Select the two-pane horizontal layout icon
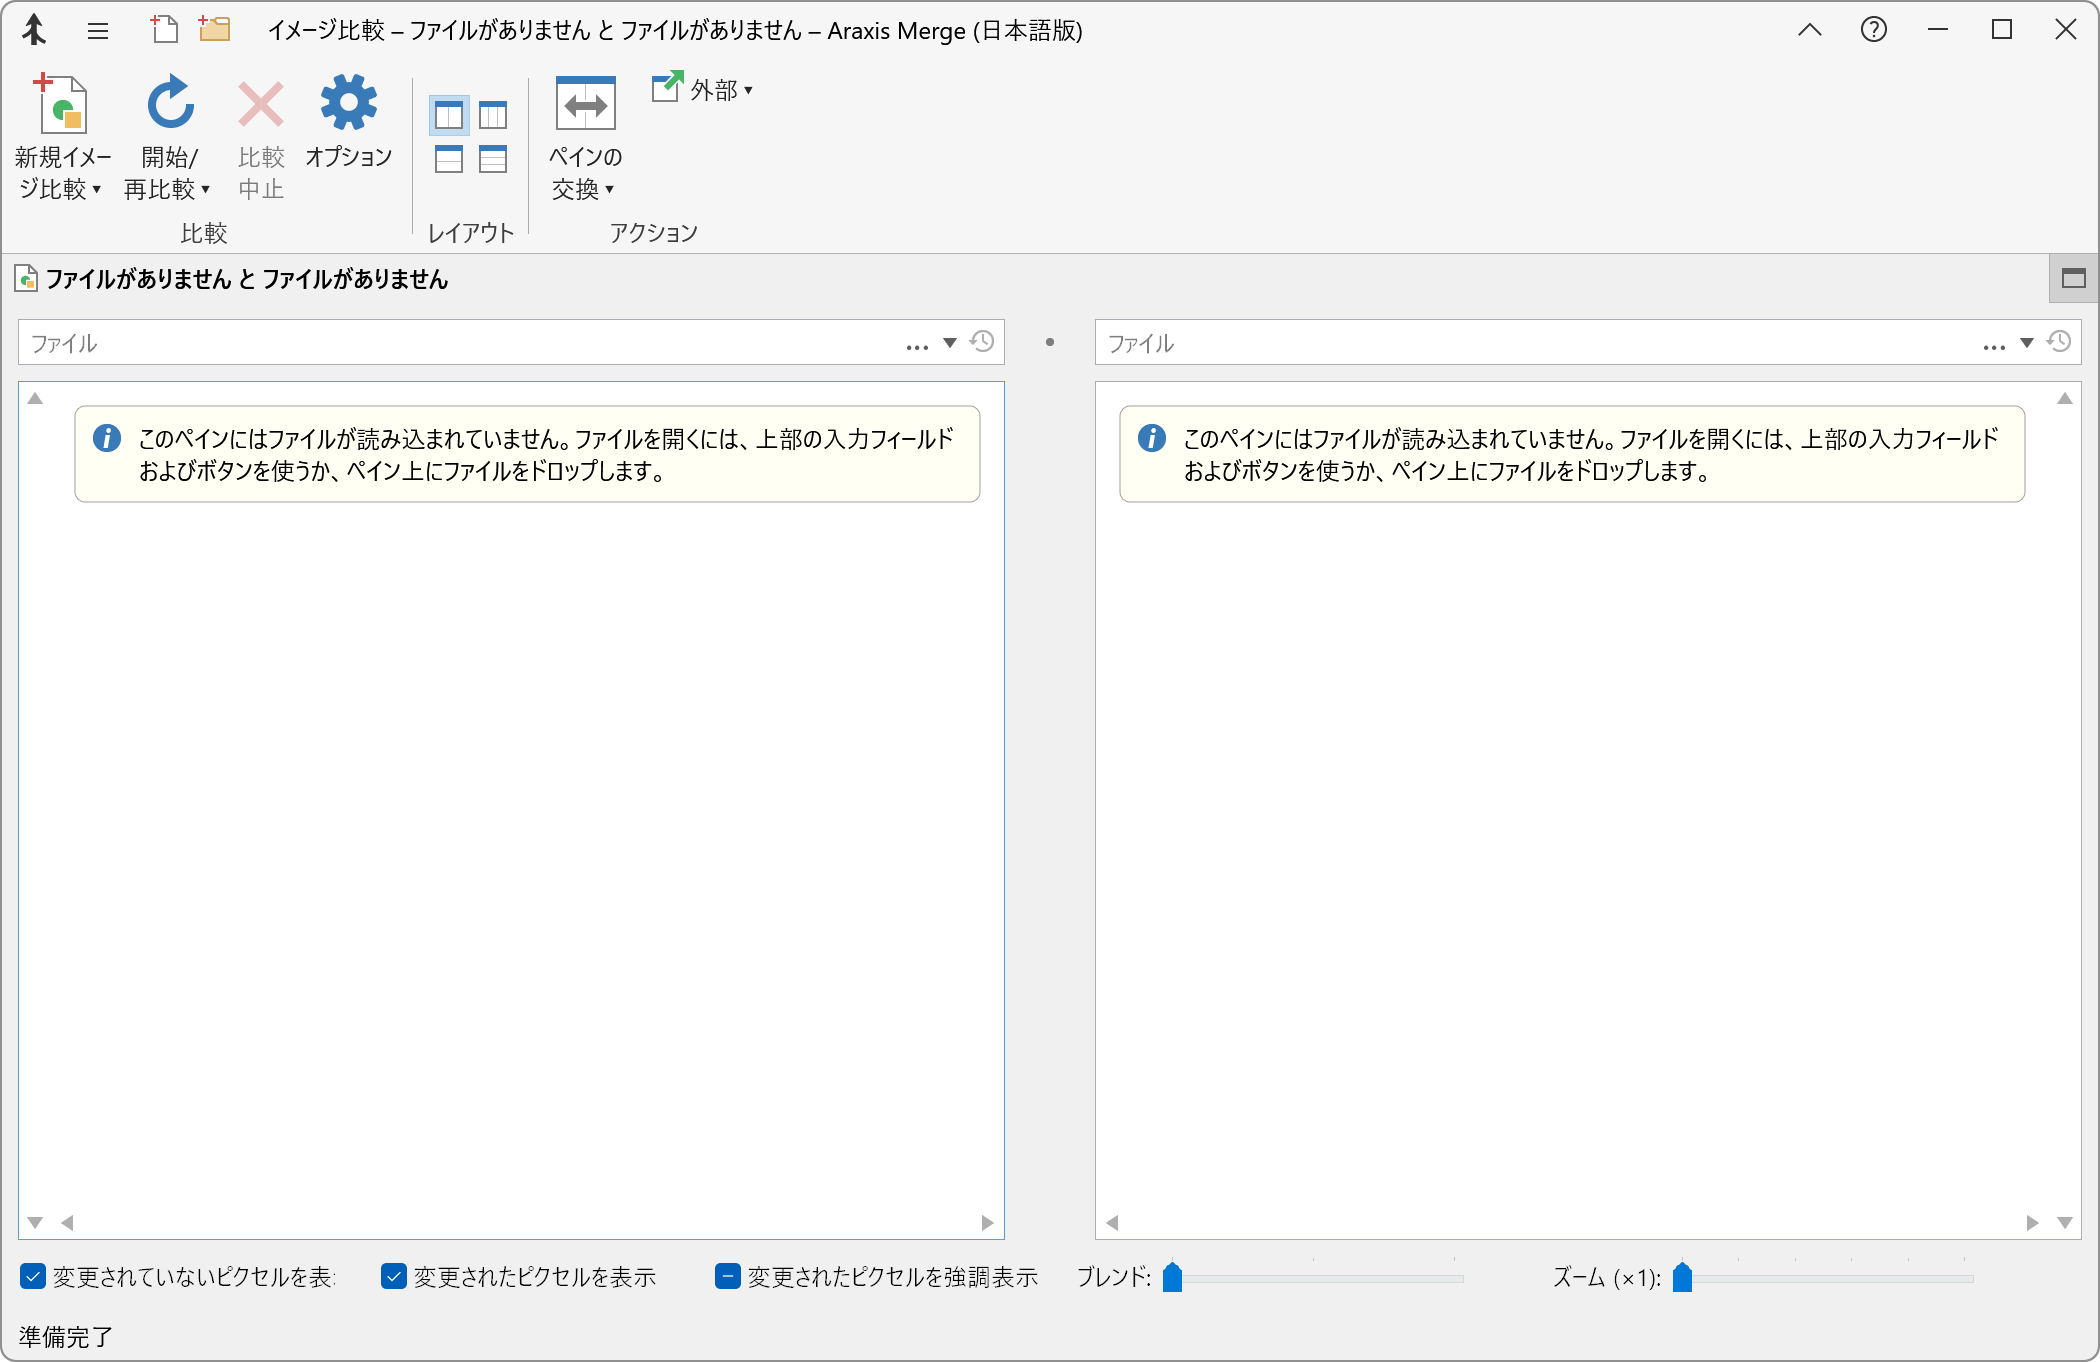 click(449, 159)
